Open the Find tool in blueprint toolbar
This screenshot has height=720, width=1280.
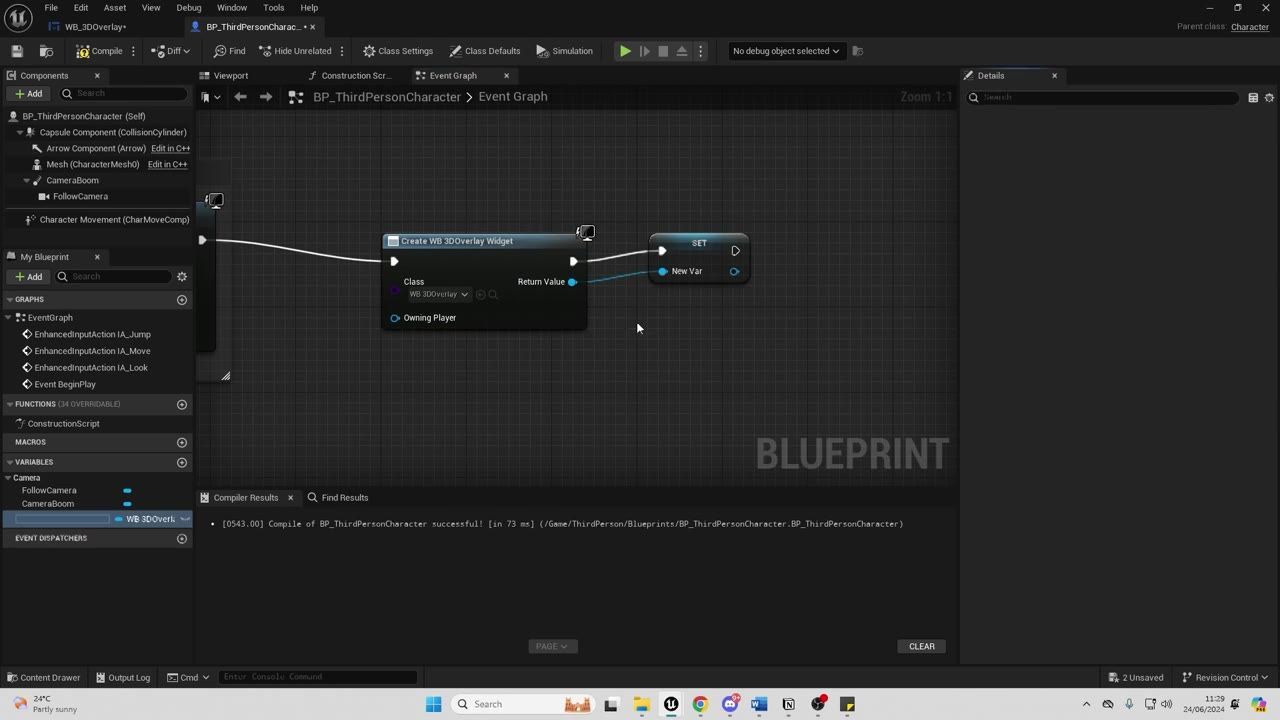click(229, 51)
